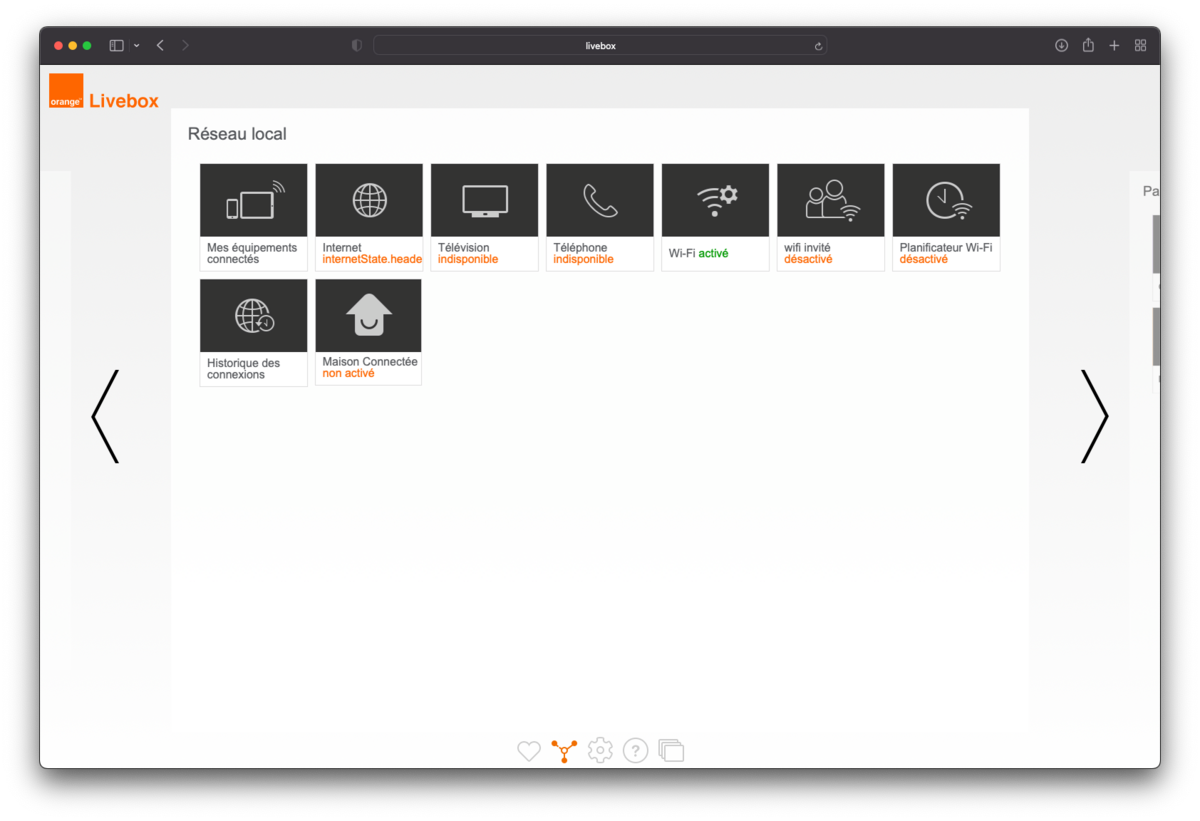Select the orange network icon at bottom
The width and height of the screenshot is (1200, 821).
564,751
